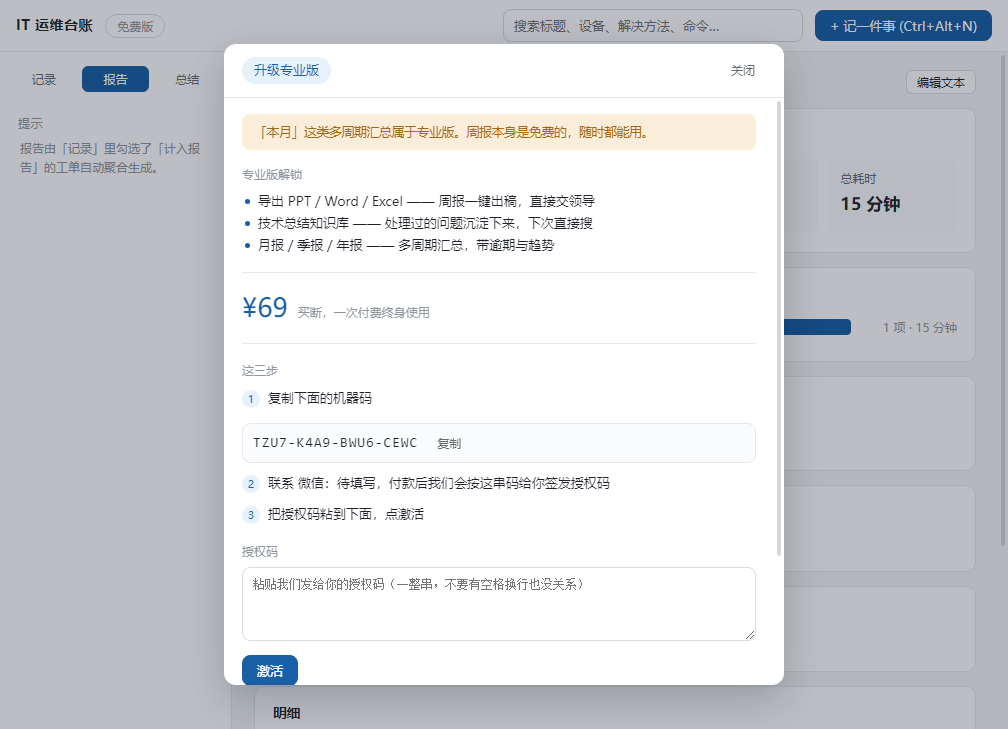Viewport: 1008px width, 729px height.
Task: Focus the search box 搜索标题、设备
Action: (652, 26)
